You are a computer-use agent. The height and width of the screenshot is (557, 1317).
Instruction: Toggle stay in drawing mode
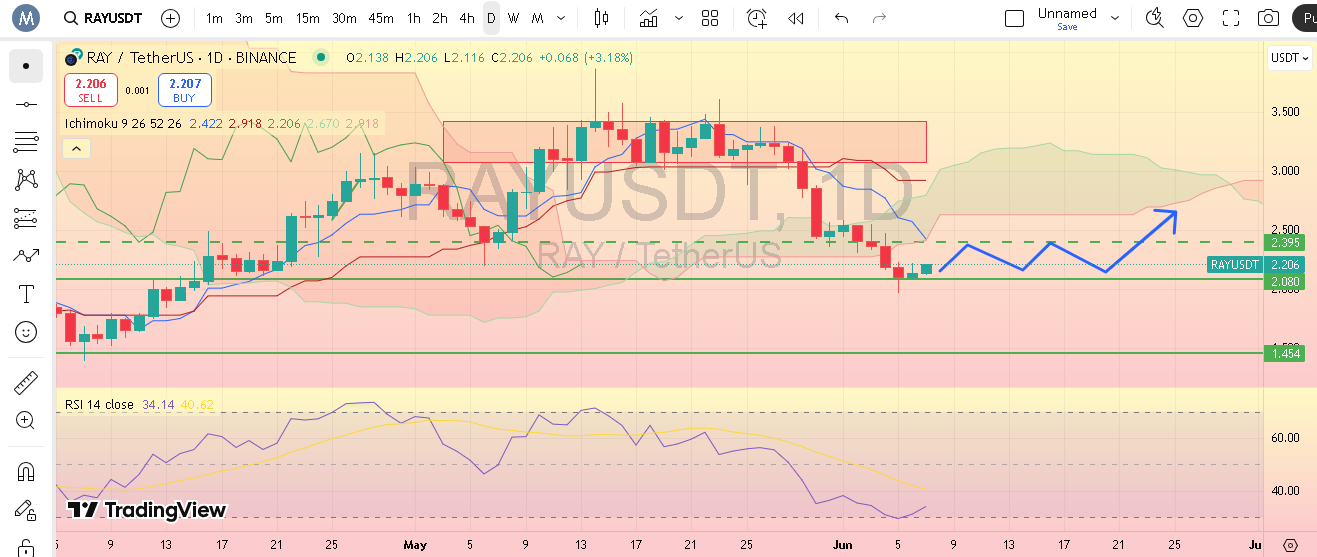[26, 511]
